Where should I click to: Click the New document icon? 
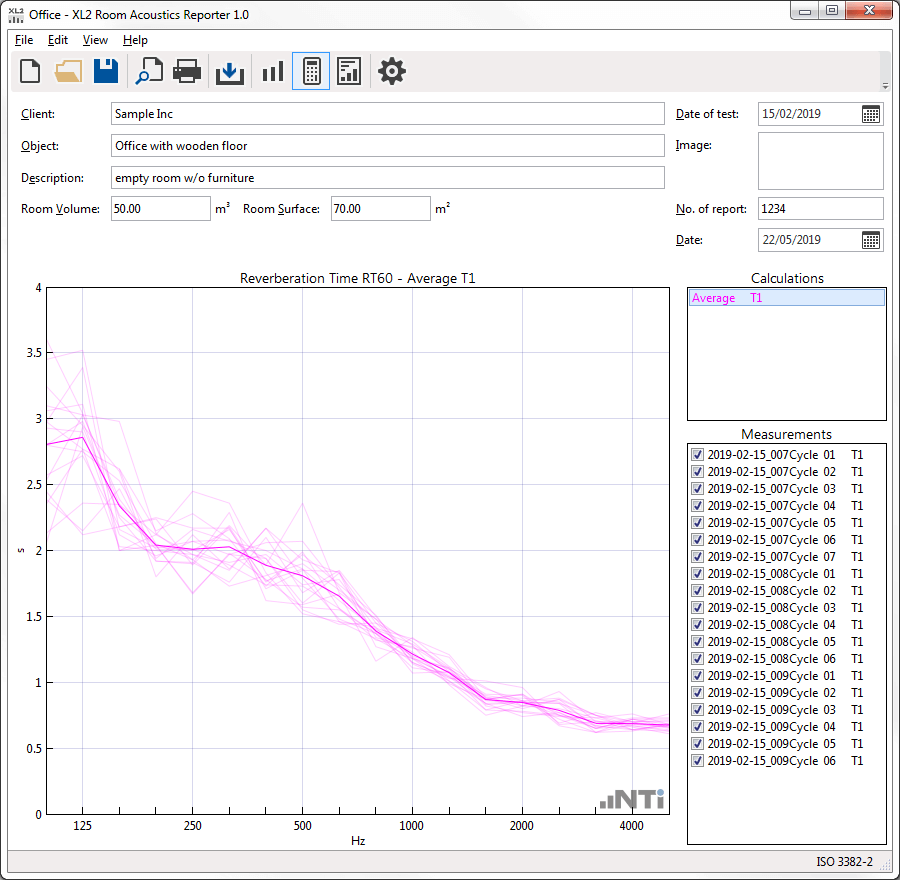31,72
